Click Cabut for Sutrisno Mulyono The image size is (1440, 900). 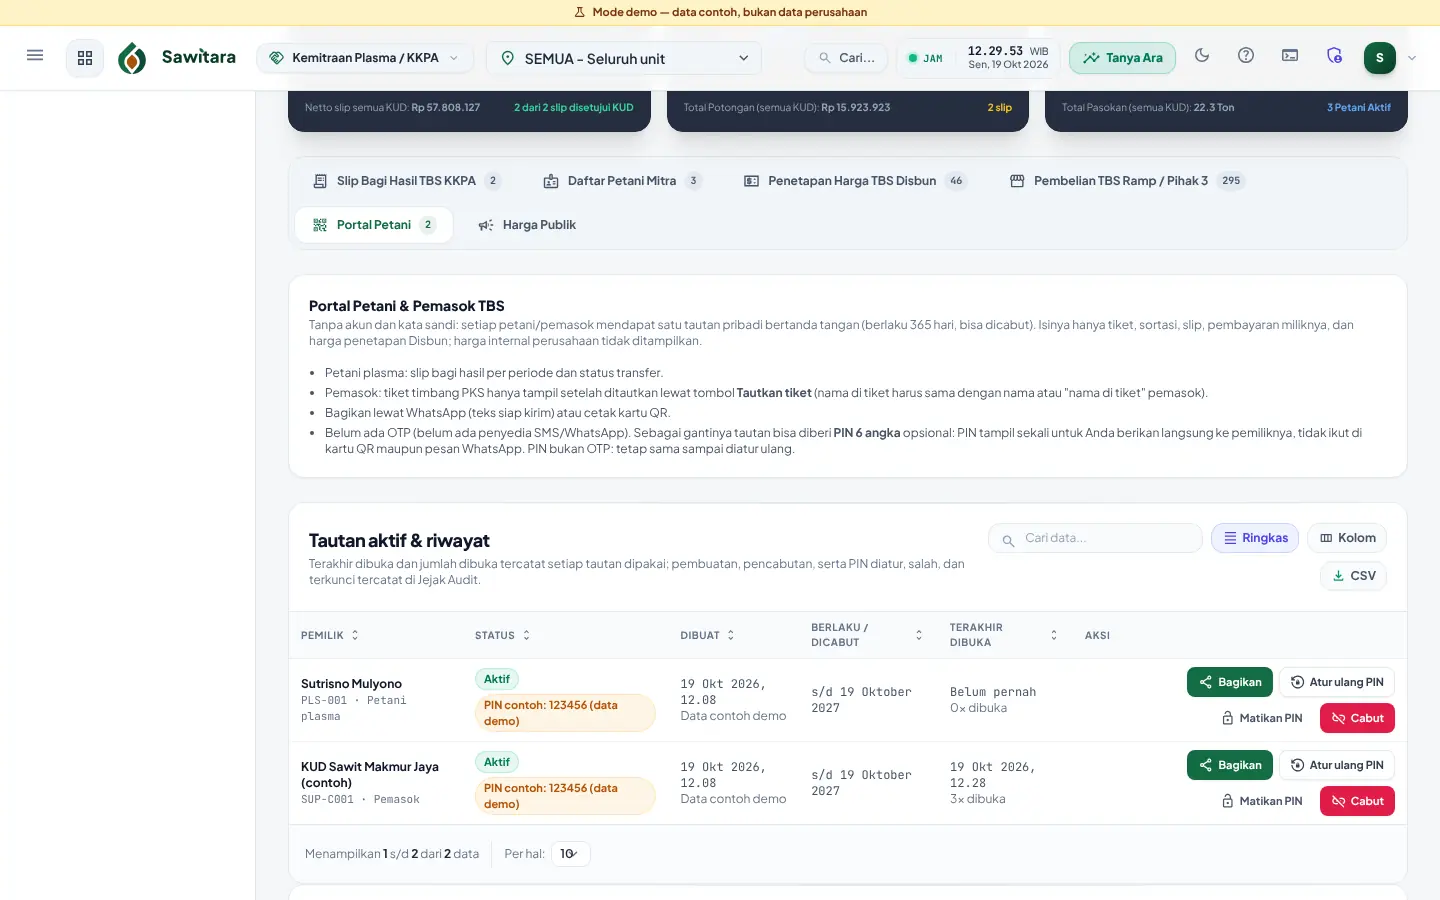point(1357,718)
